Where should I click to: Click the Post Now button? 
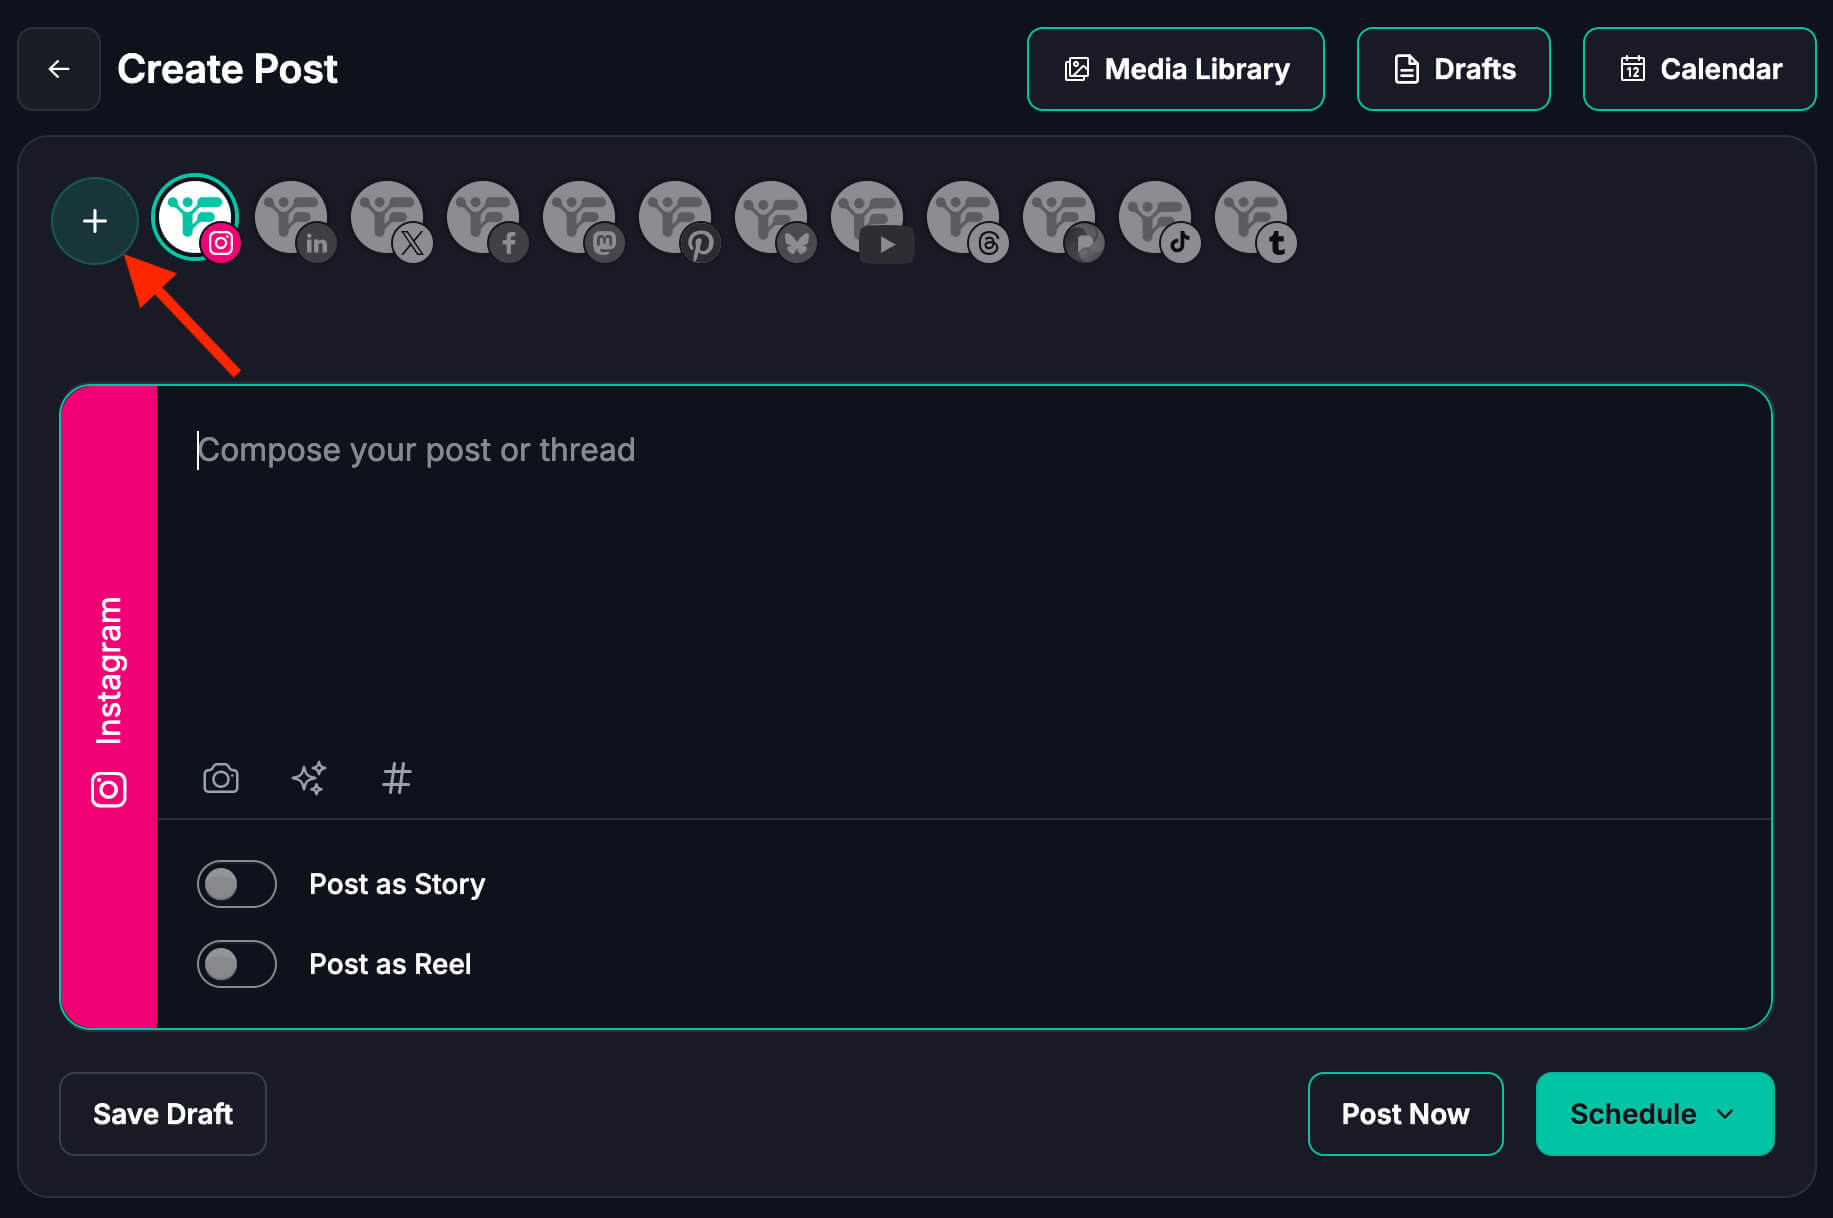coord(1405,1114)
